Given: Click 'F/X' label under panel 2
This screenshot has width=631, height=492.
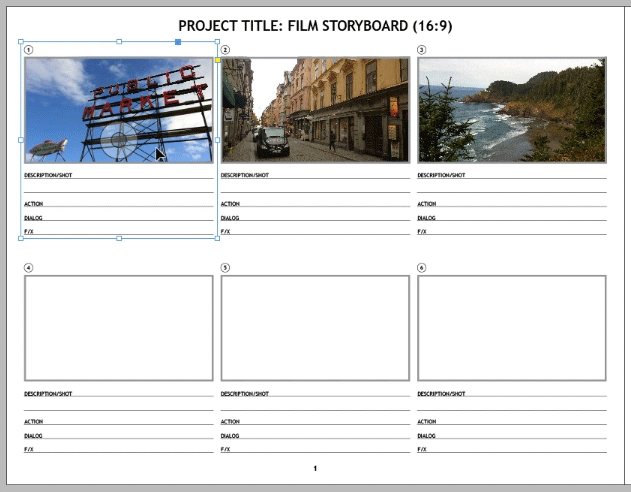Looking at the screenshot, I should click(x=225, y=232).
